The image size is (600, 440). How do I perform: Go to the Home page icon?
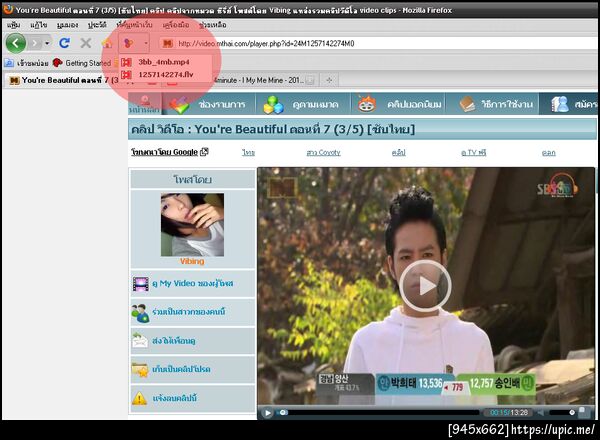(x=107, y=43)
